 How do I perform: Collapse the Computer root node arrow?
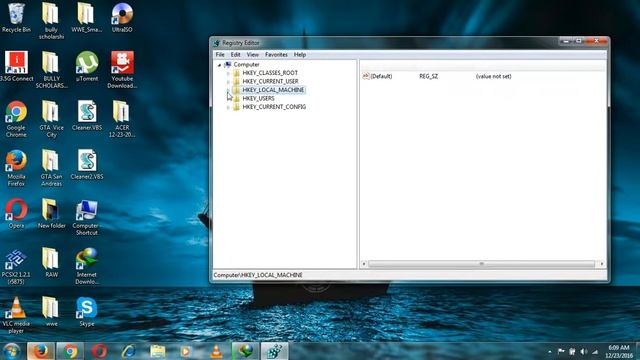220,65
